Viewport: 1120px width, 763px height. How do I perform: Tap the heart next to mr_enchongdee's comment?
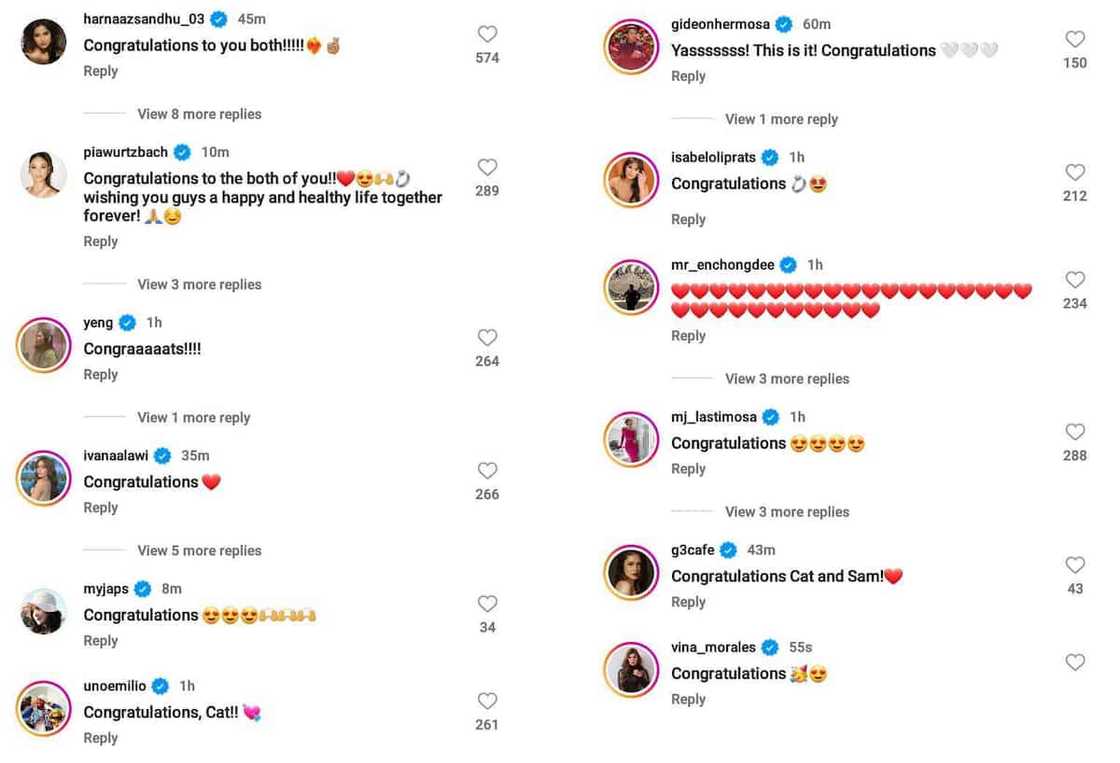click(1075, 280)
